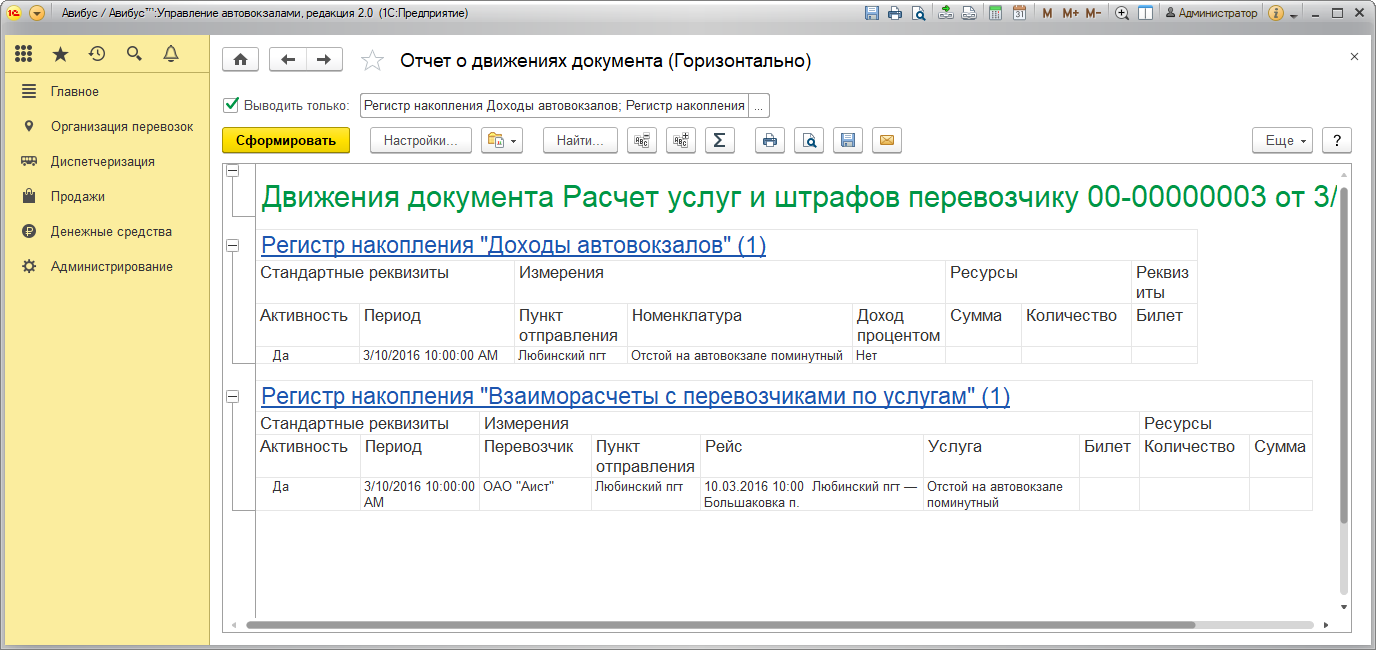Open the sections menu grid icon
The height and width of the screenshot is (650, 1376).
coord(24,54)
